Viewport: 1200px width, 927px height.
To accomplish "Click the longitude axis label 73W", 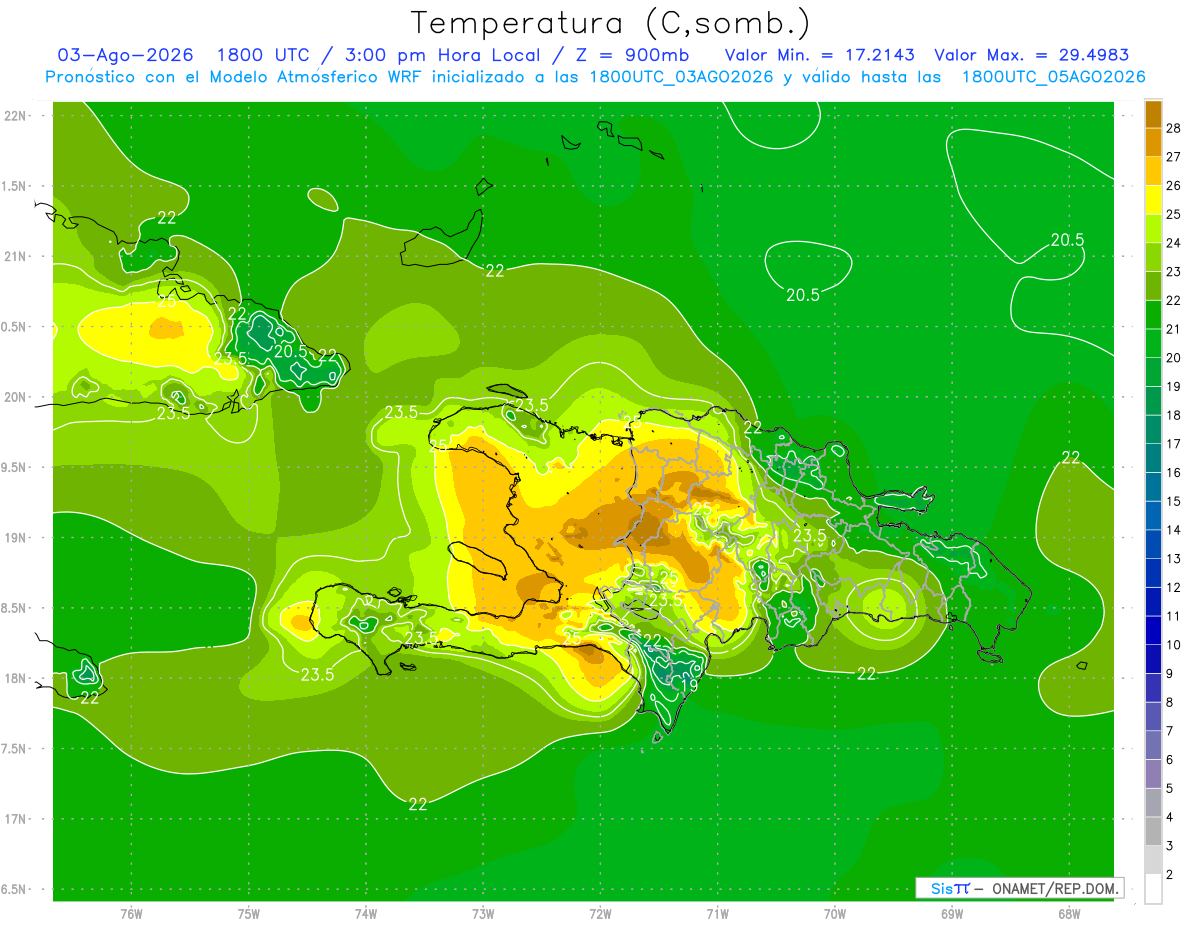I will click(483, 912).
